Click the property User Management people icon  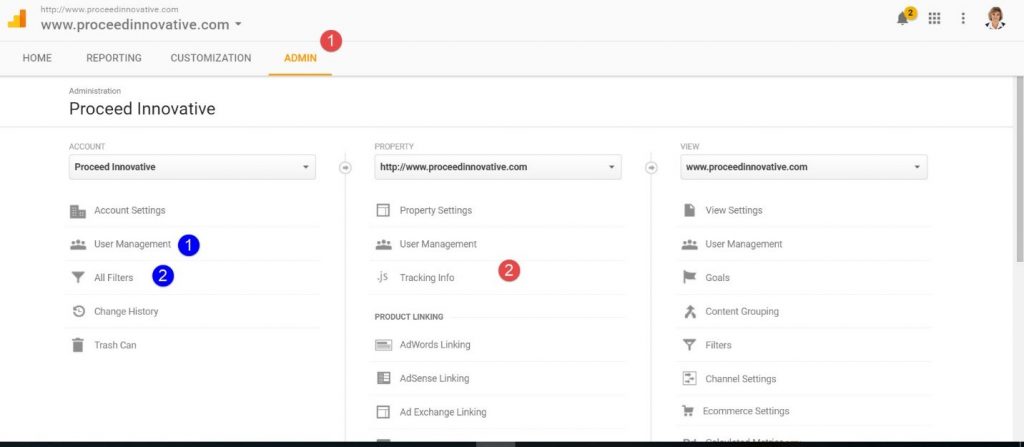click(x=383, y=244)
